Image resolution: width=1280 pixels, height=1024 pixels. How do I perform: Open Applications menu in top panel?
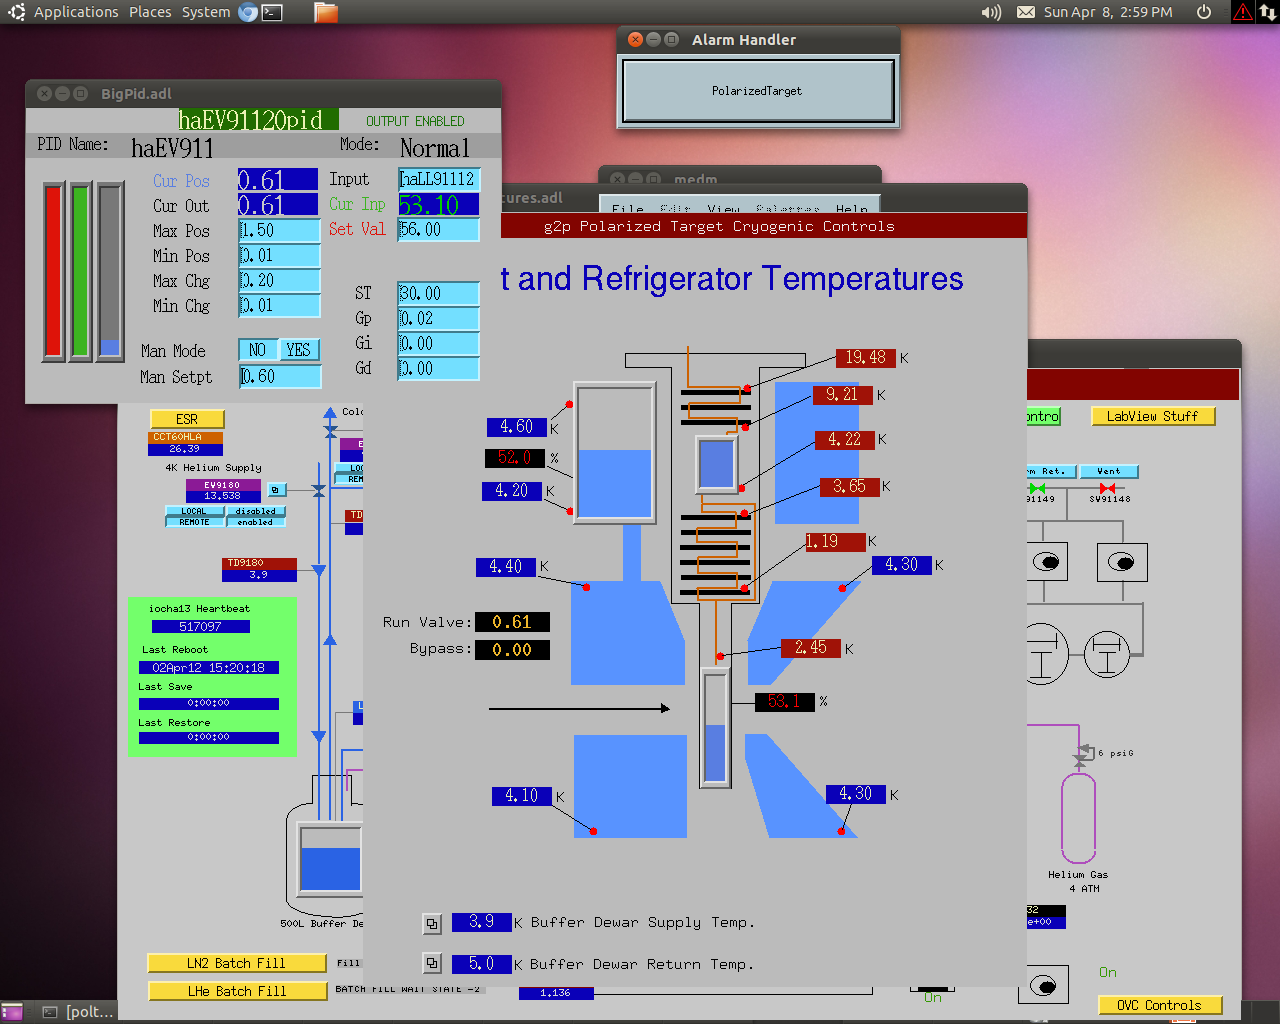tap(76, 12)
